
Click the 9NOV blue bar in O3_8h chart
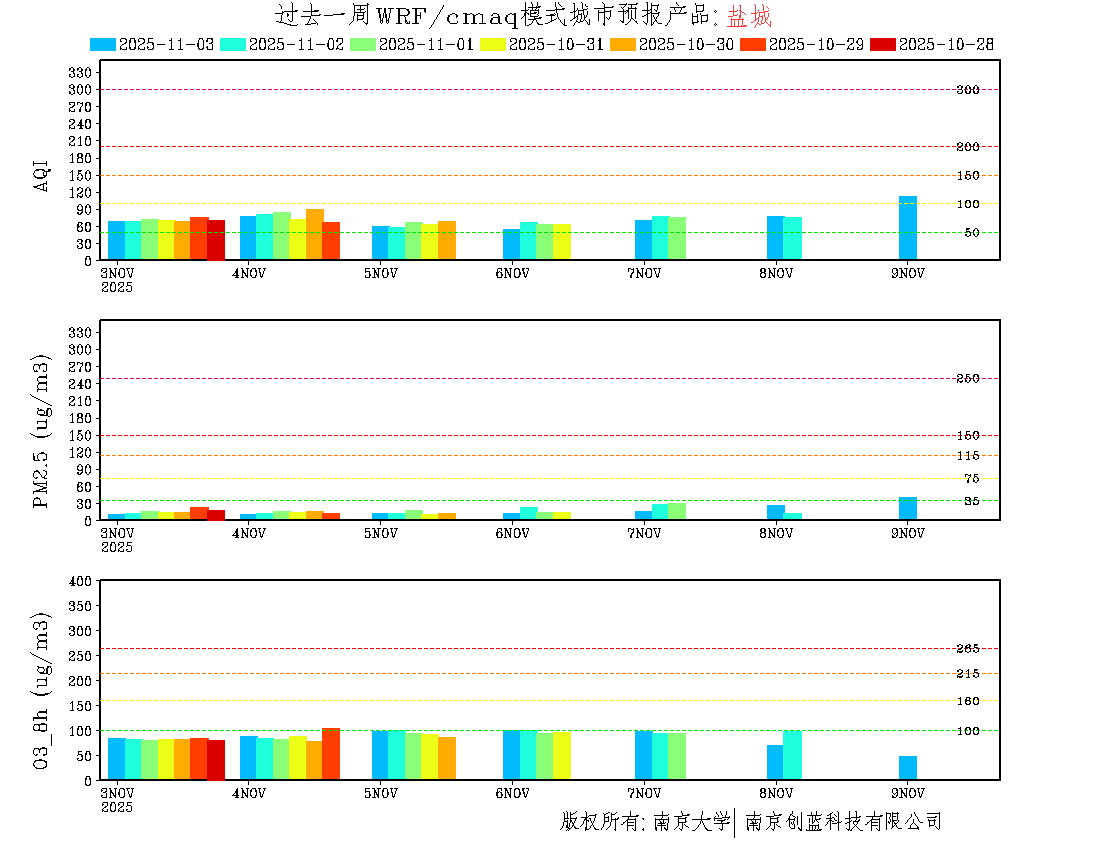coord(907,768)
